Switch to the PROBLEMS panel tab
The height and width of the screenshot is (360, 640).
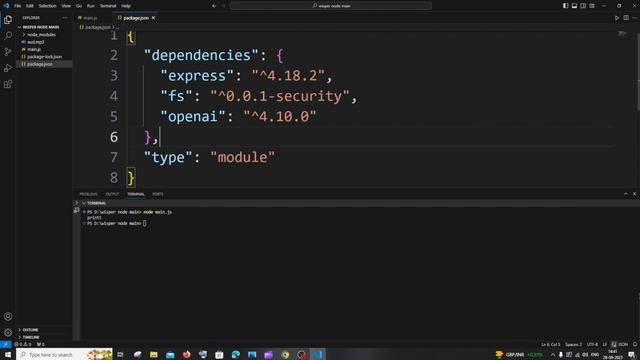point(89,194)
